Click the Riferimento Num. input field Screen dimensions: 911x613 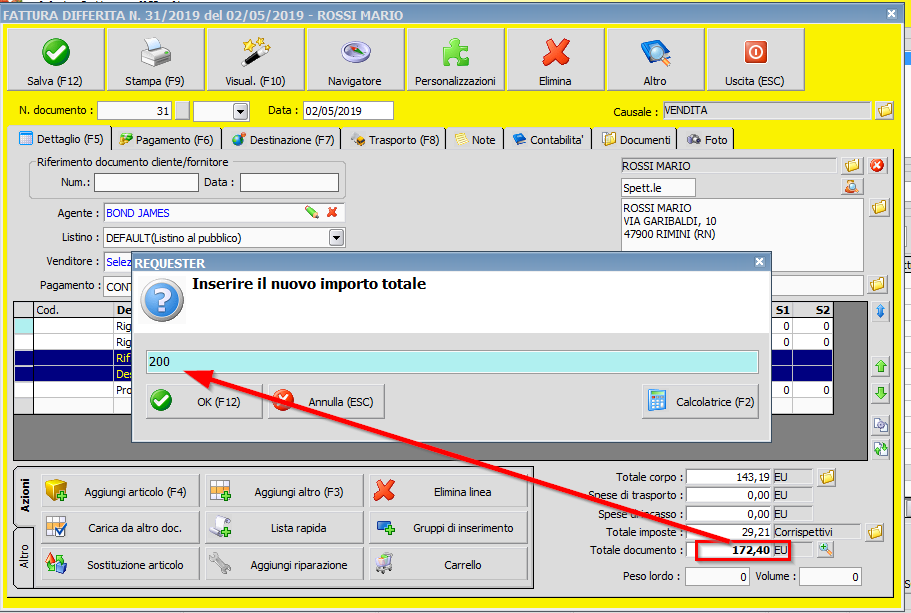pyautogui.click(x=146, y=182)
